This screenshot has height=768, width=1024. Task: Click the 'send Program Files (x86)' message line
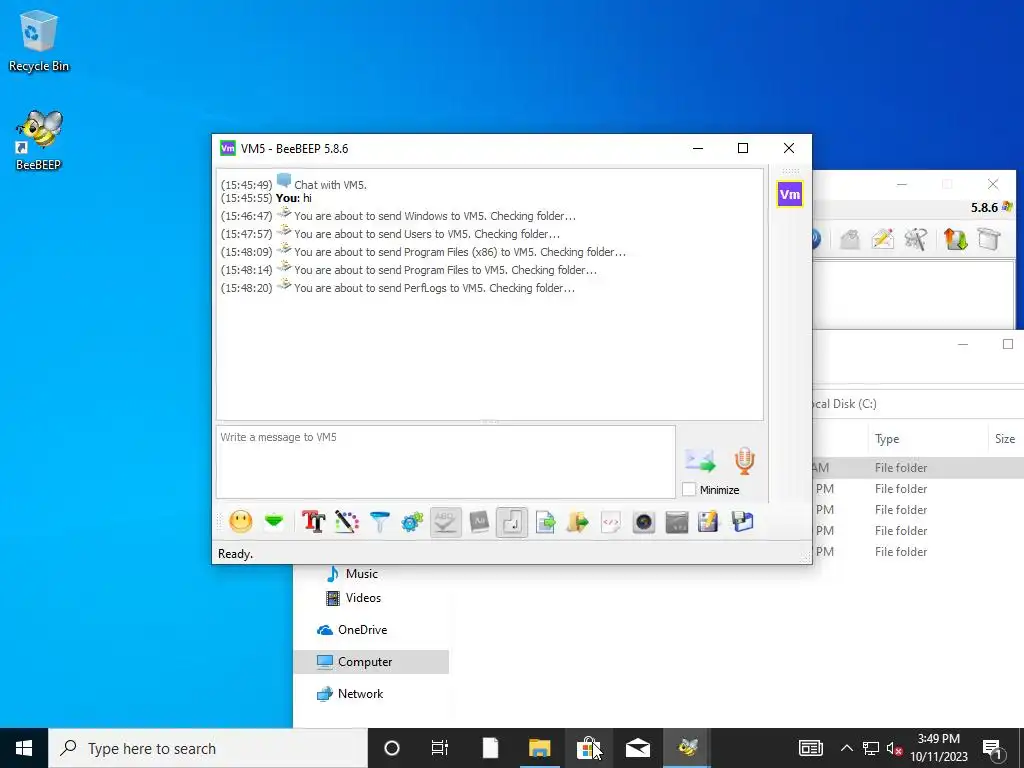point(460,252)
